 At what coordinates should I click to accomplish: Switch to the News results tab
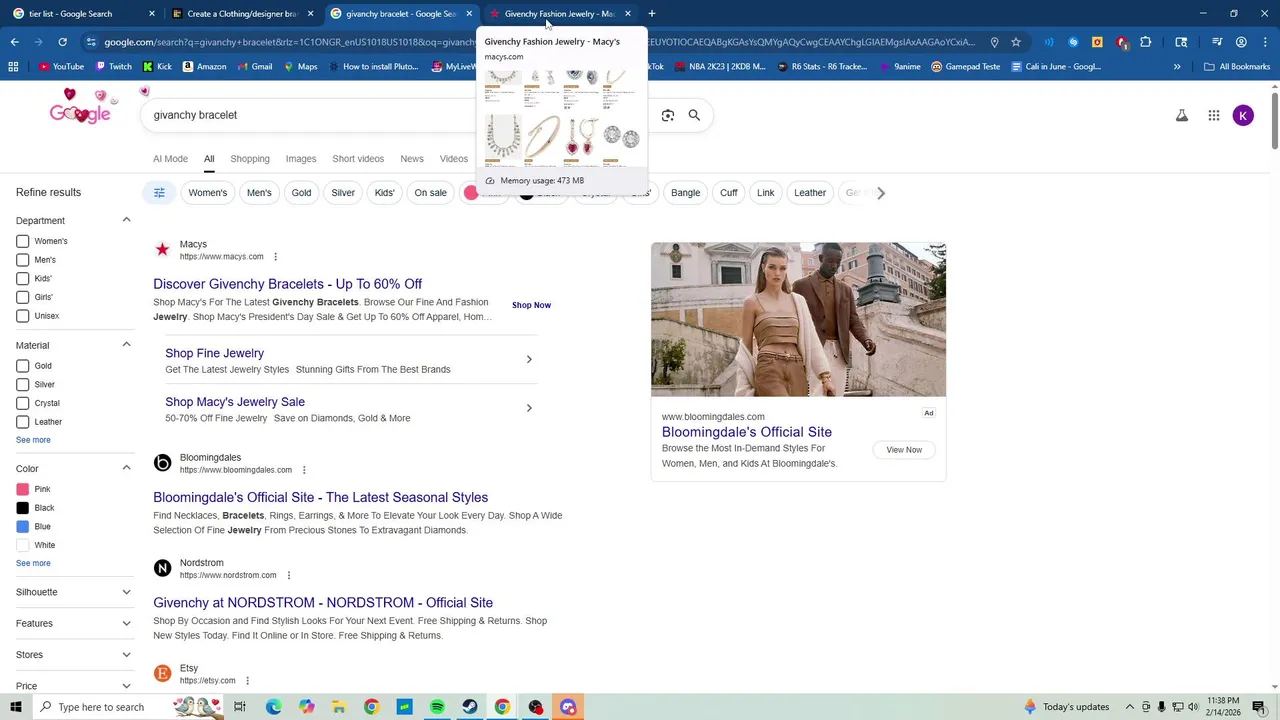(x=412, y=159)
